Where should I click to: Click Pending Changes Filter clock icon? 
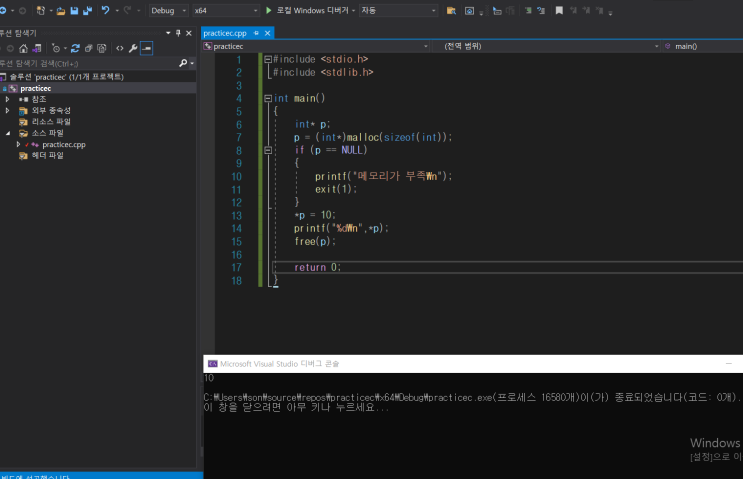(56, 48)
